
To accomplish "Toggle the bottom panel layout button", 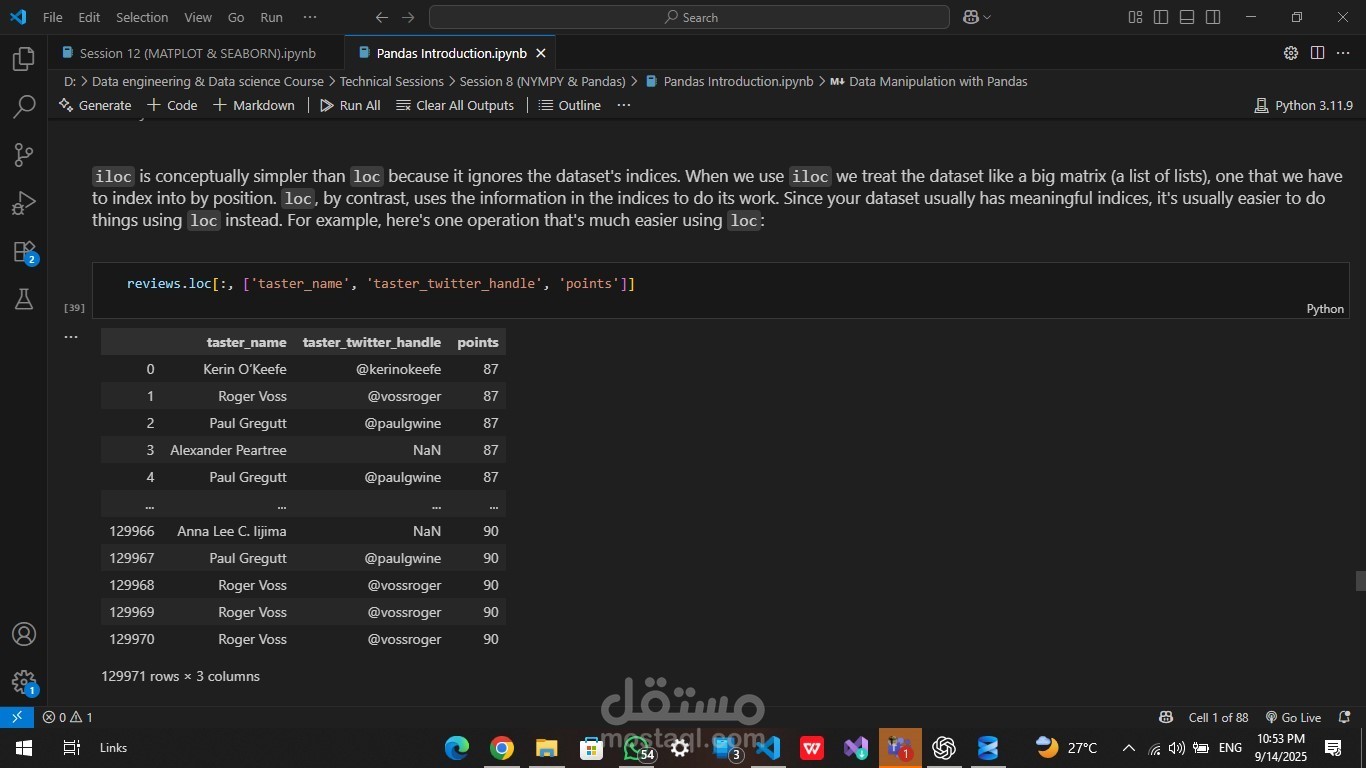I will 1187,17.
